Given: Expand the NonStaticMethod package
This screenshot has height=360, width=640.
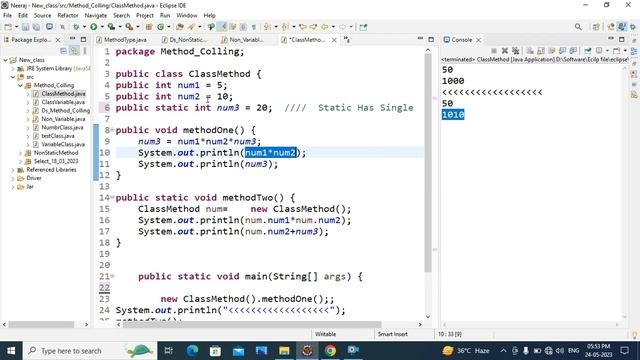Looking at the screenshot, I should [20, 153].
